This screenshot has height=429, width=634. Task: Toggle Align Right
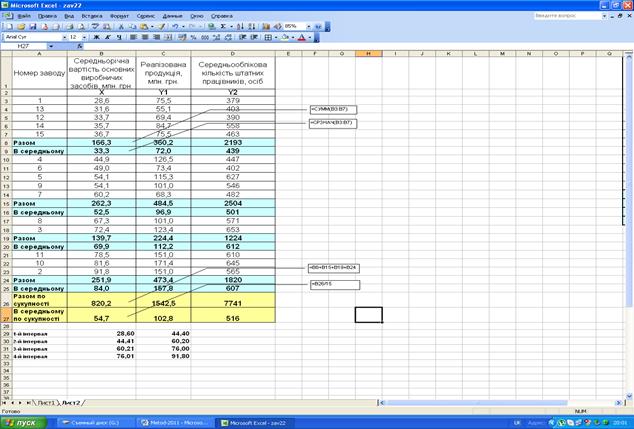[x=156, y=37]
